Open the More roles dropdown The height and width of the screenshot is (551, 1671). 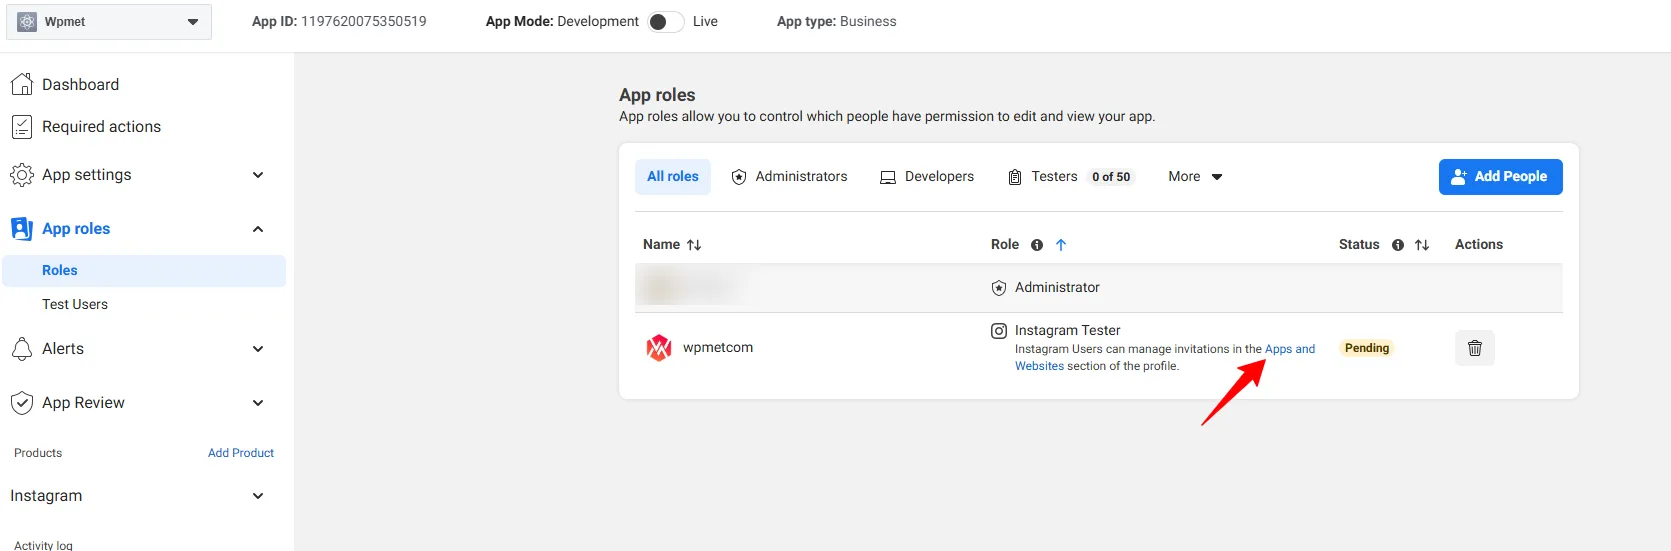click(x=1195, y=177)
